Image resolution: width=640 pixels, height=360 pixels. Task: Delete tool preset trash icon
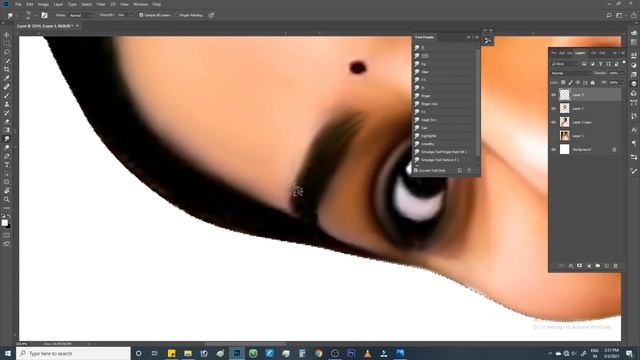(x=469, y=170)
